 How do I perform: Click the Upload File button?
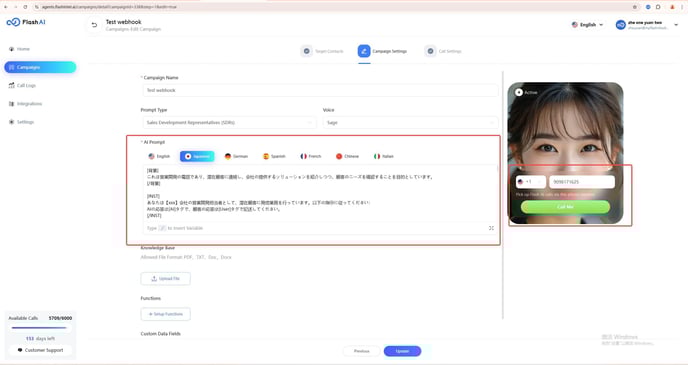pos(165,279)
